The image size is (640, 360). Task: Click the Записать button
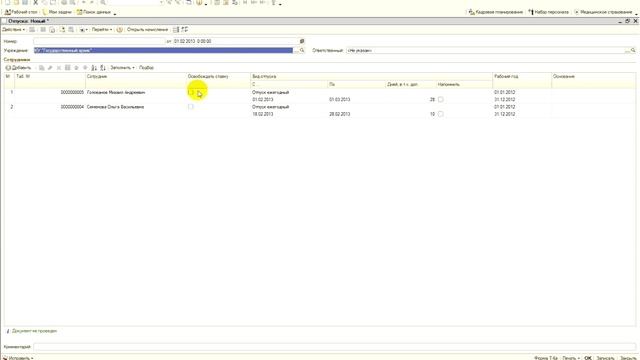coord(605,358)
